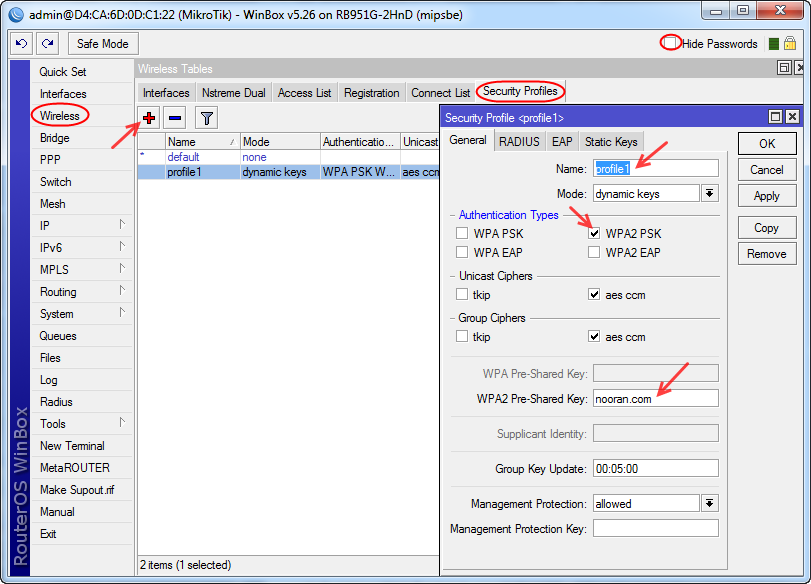
Task: Open the Registration tab
Action: point(372,93)
